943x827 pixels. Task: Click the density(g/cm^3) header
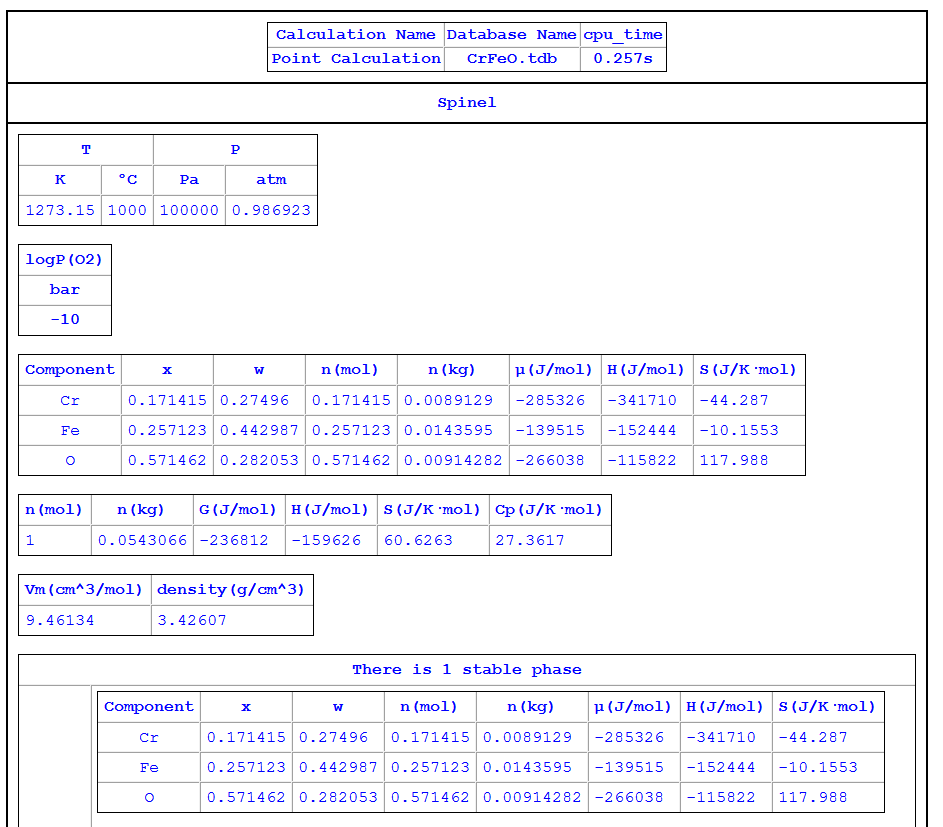230,590
